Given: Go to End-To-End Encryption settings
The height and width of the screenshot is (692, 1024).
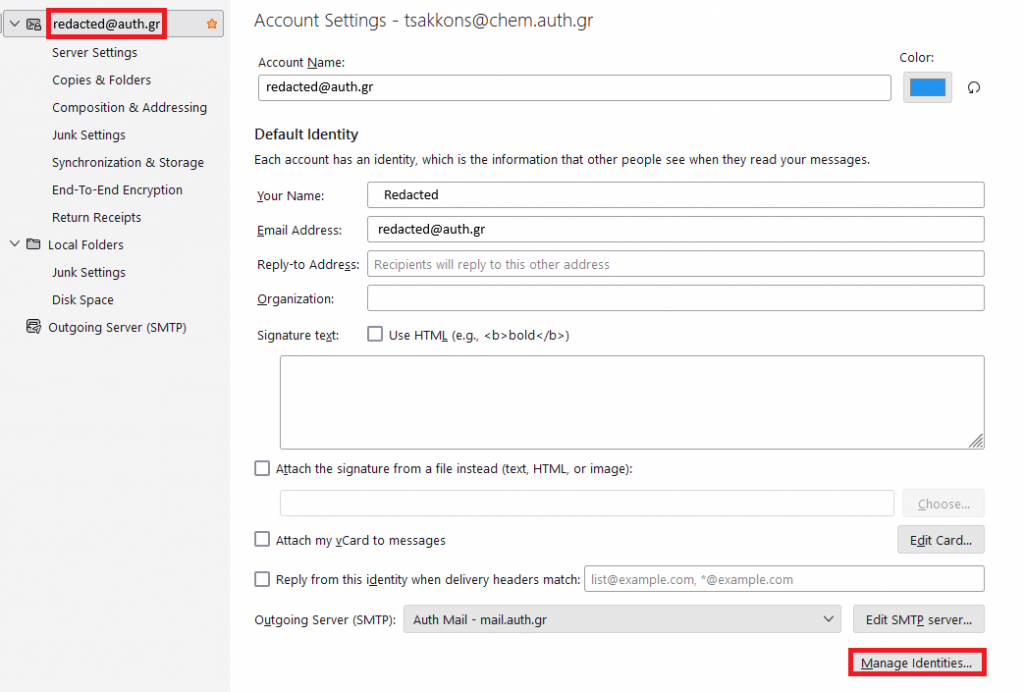Looking at the screenshot, I should [x=117, y=190].
